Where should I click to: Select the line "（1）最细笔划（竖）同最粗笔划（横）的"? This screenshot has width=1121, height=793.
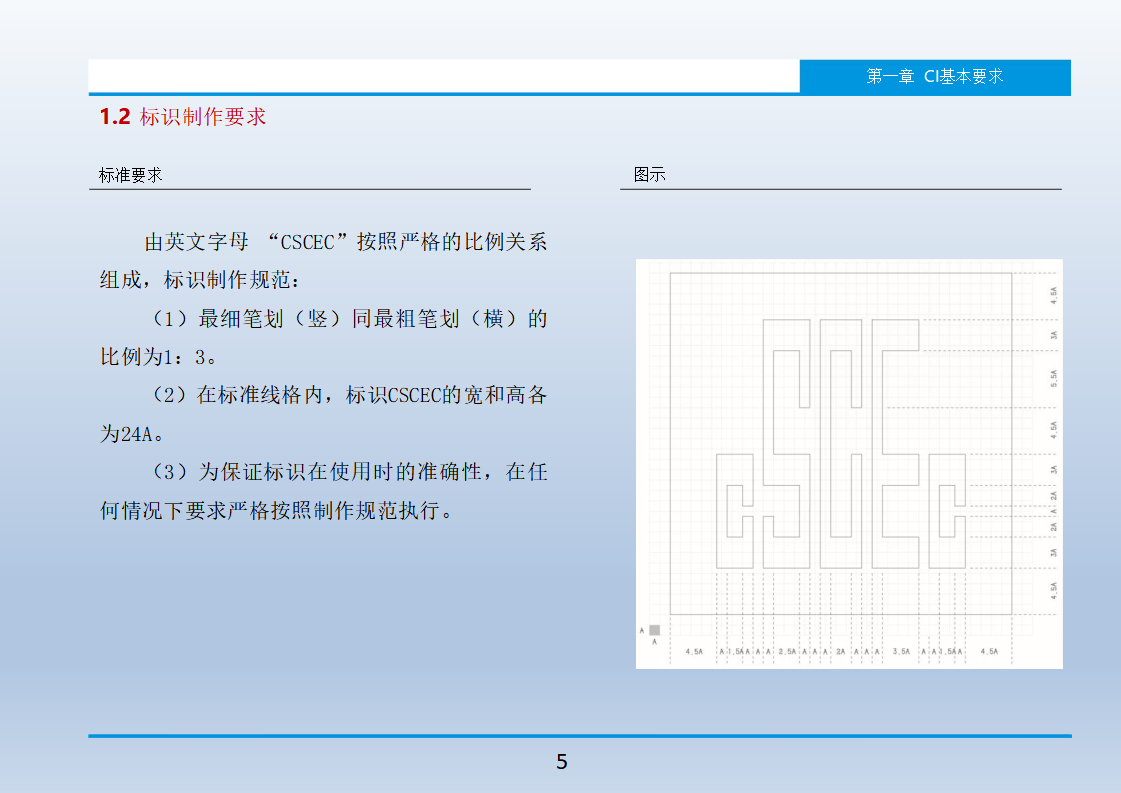pyautogui.click(x=350, y=318)
